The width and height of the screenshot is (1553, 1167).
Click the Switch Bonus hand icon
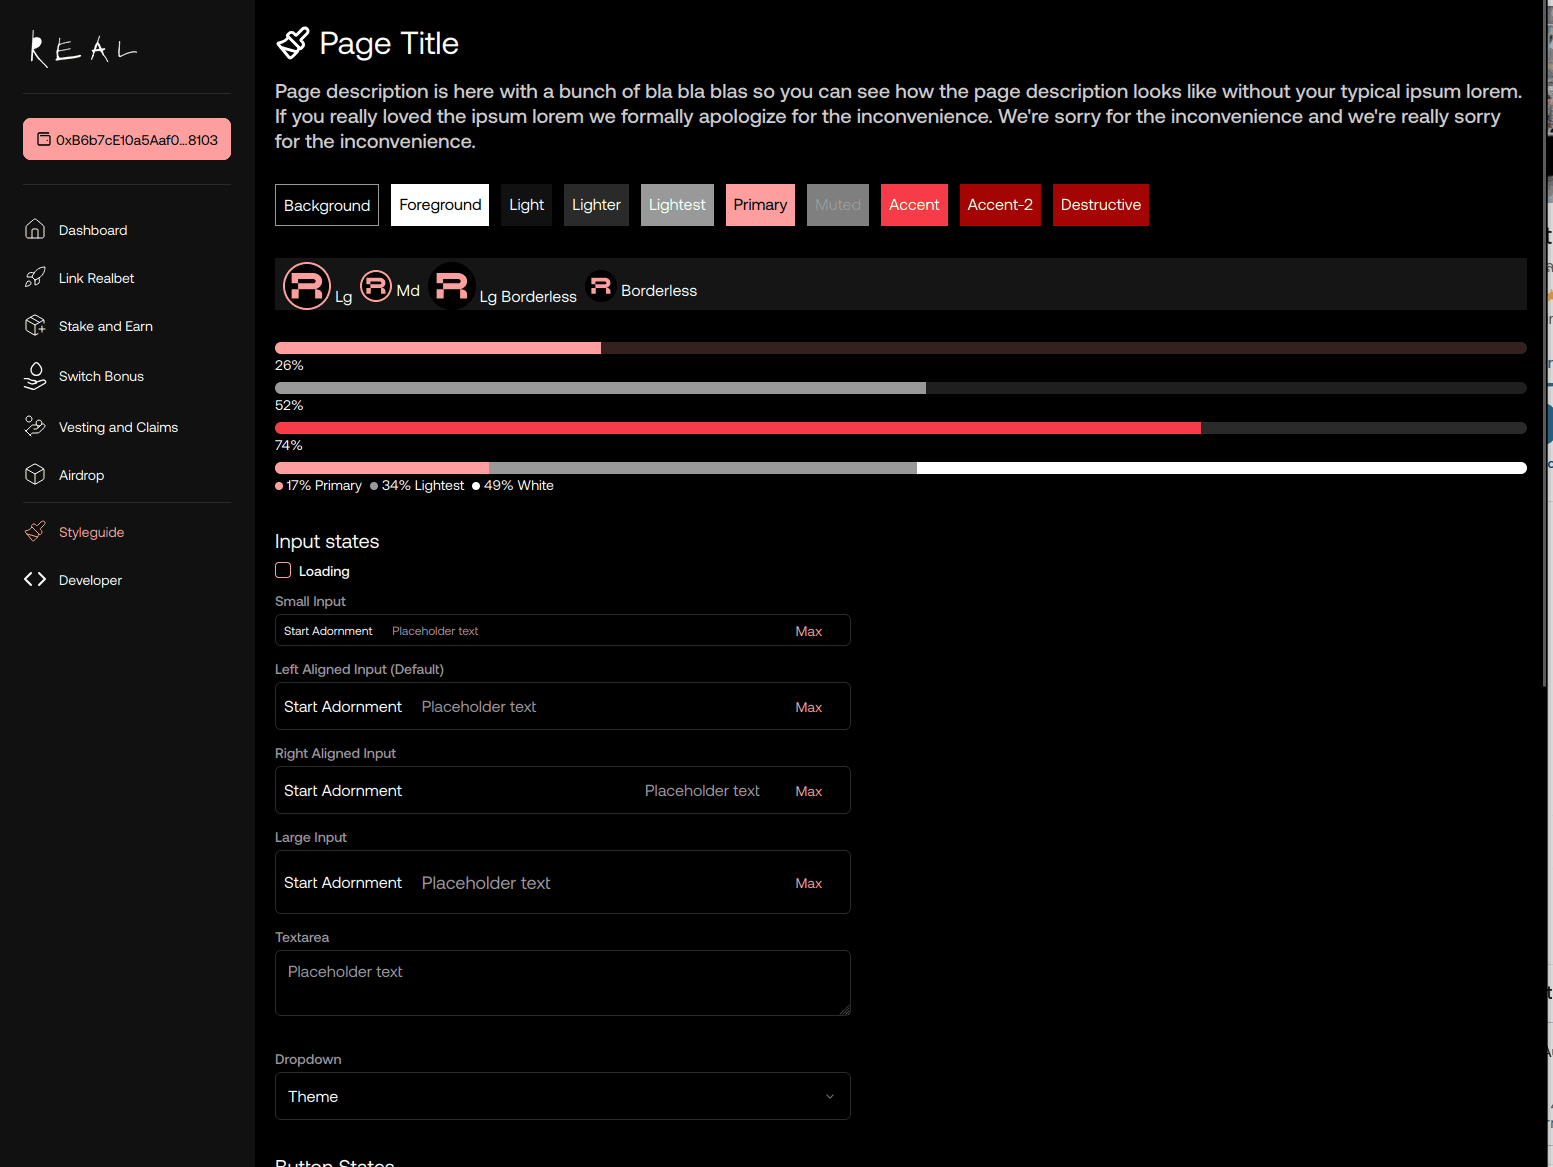[x=35, y=376]
